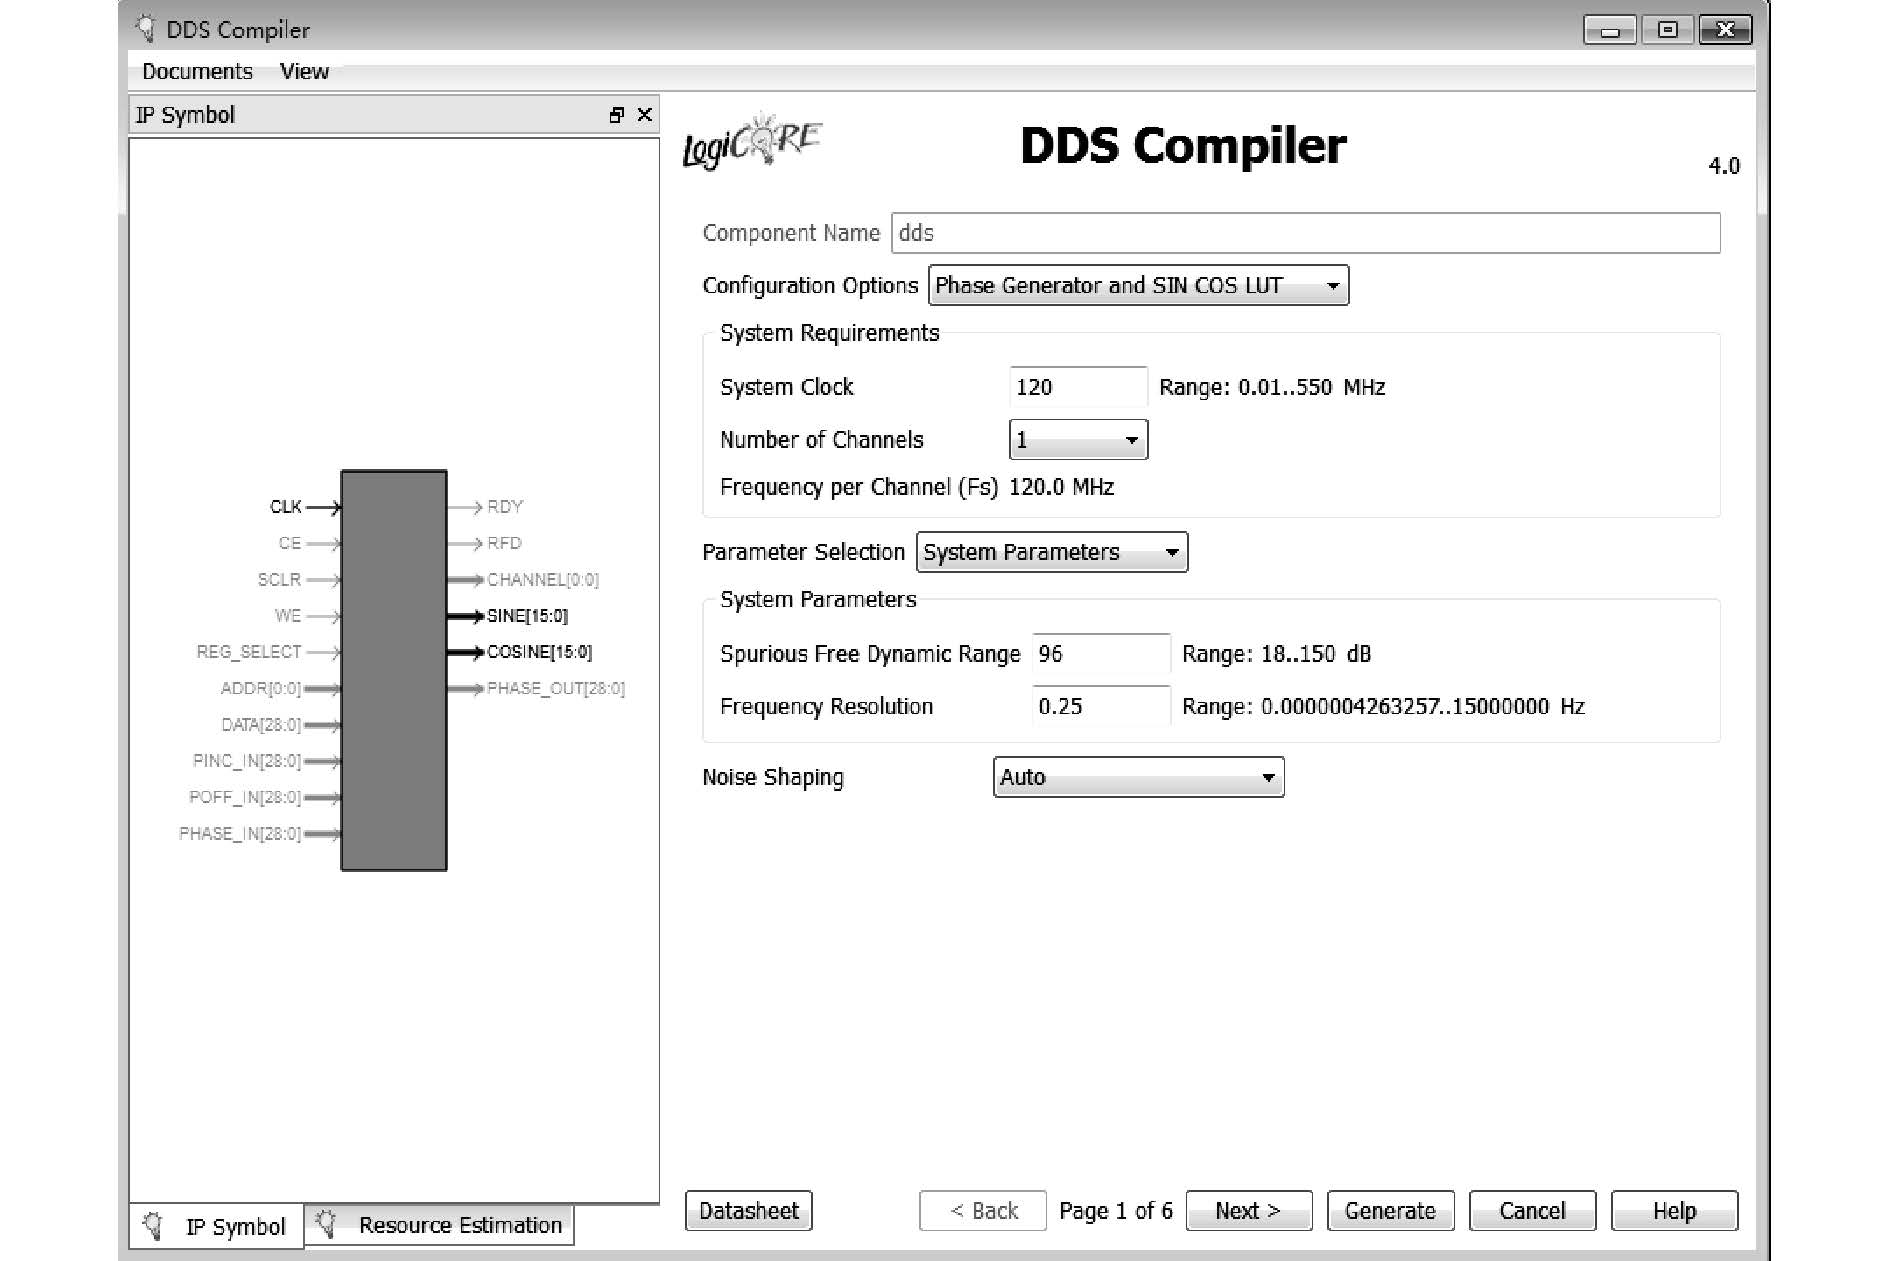Float the IP Symbol panel
Screen dimensions: 1889x1261
pyautogui.click(x=616, y=115)
